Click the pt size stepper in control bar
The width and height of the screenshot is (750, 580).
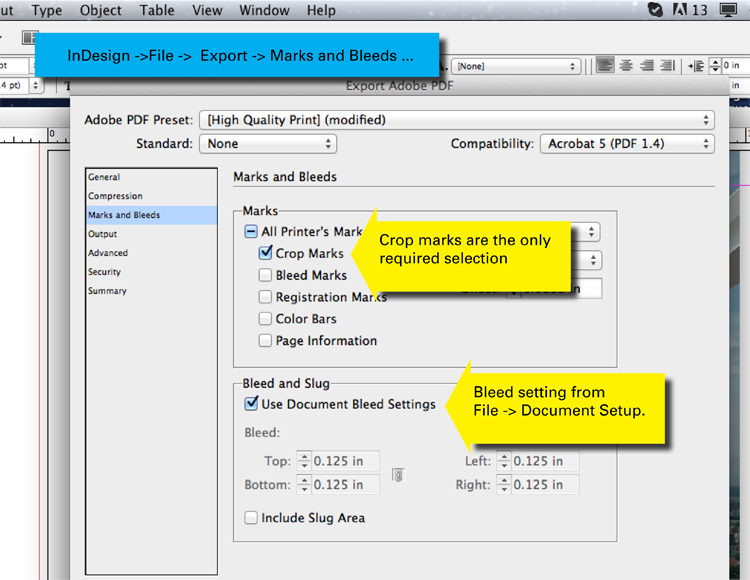click(x=35, y=86)
